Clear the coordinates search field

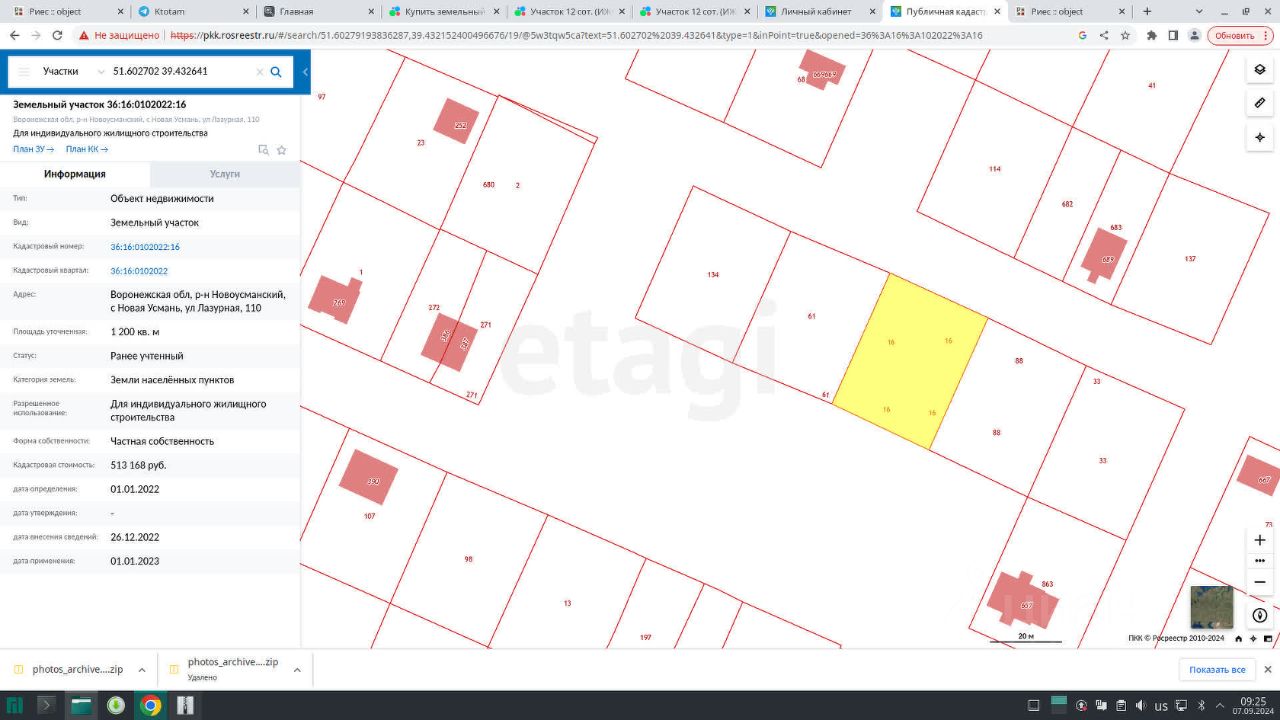pos(259,72)
